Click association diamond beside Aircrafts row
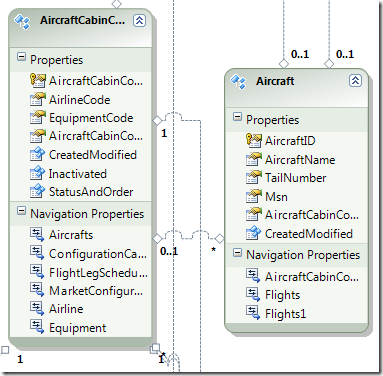The image size is (383, 376). [157, 239]
